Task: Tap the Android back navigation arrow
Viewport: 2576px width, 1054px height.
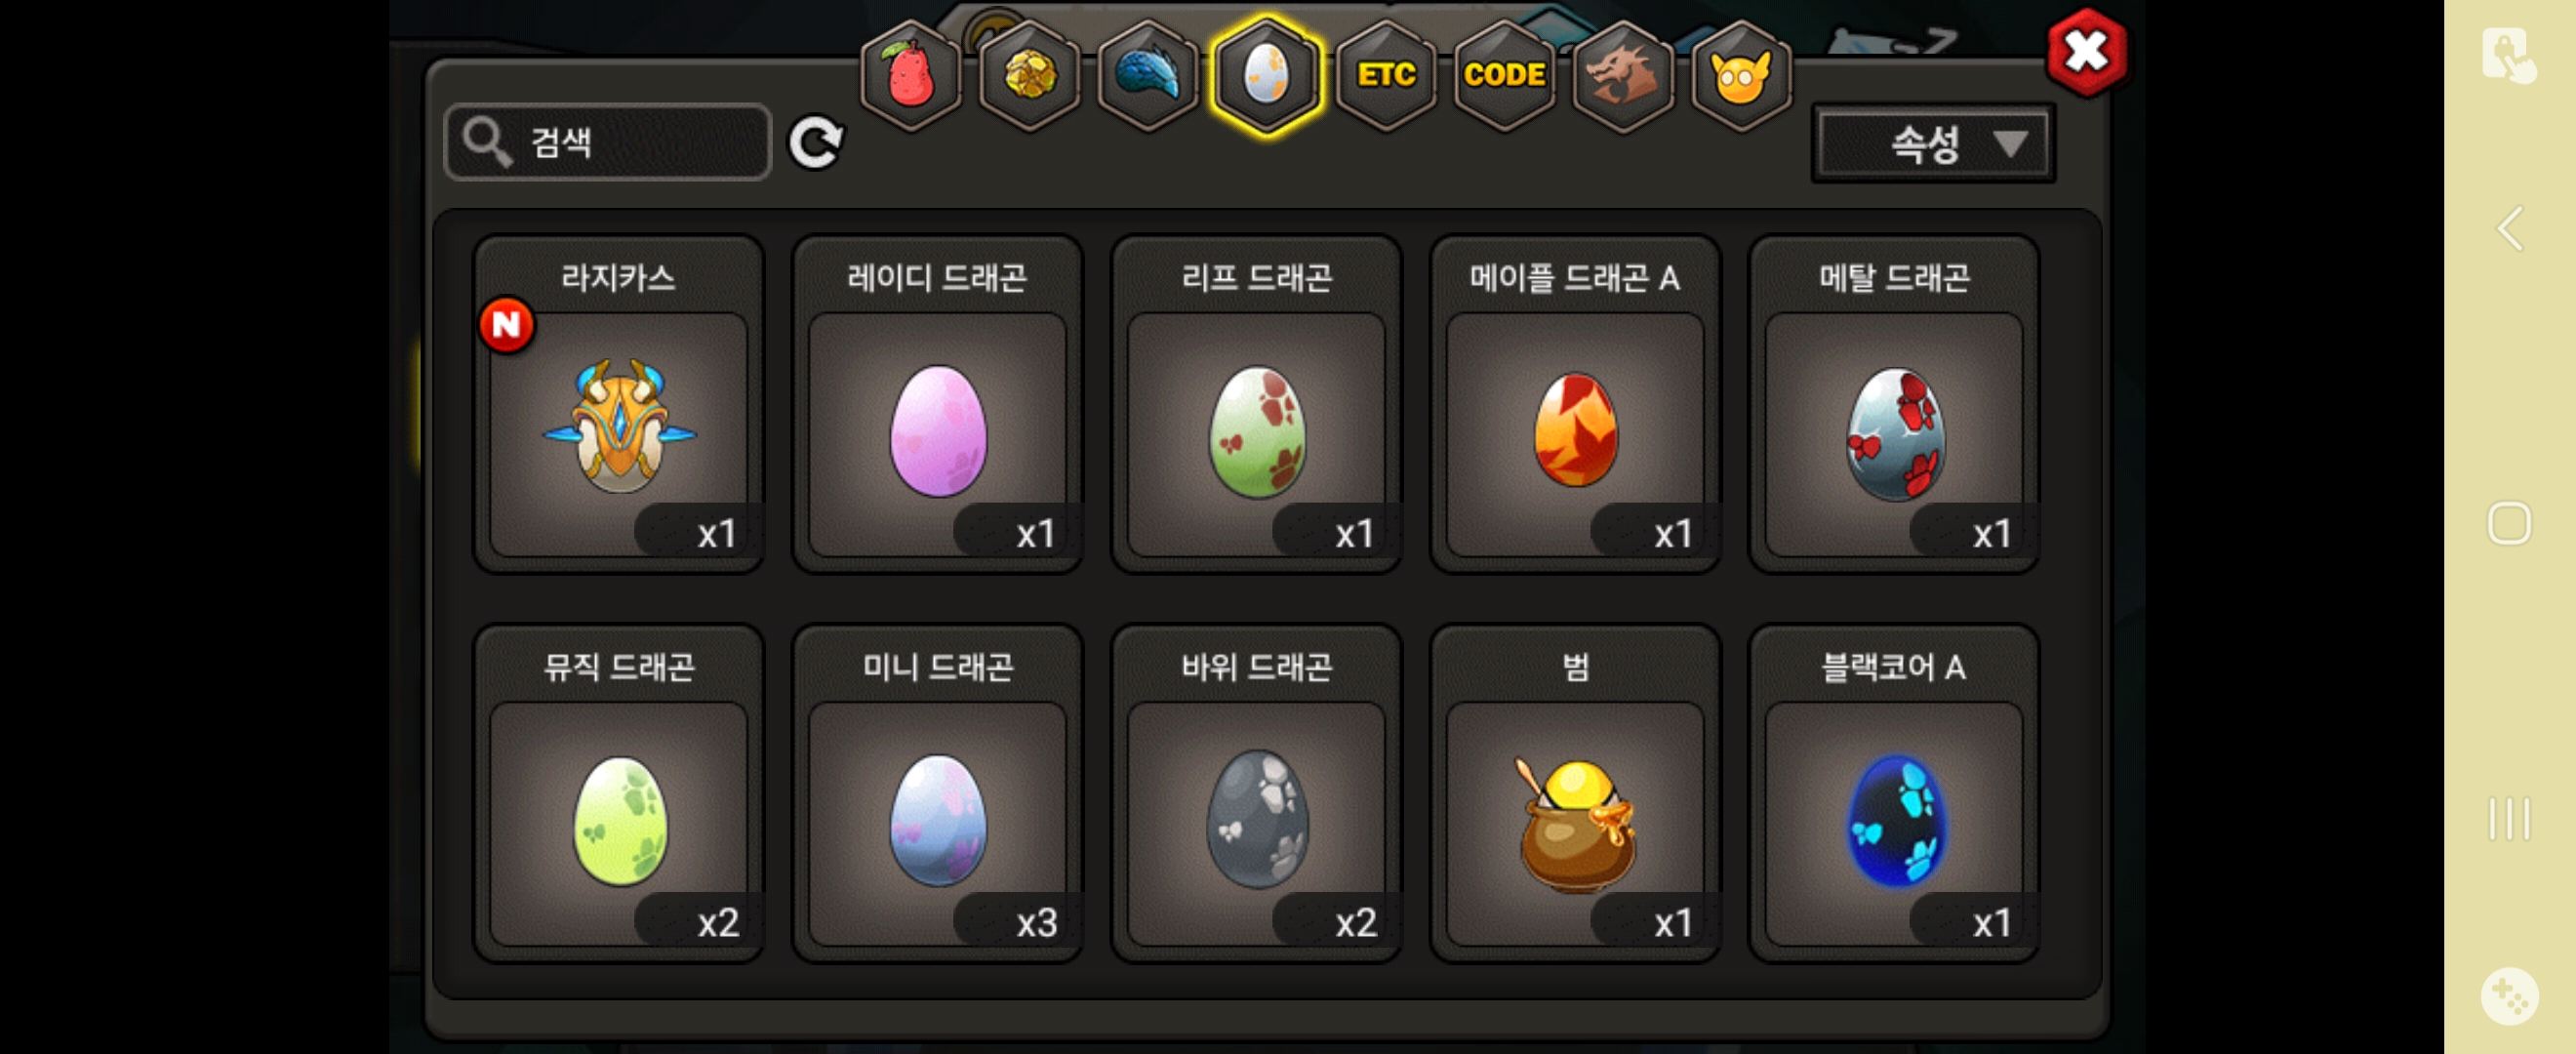Action: pyautogui.click(x=2509, y=229)
